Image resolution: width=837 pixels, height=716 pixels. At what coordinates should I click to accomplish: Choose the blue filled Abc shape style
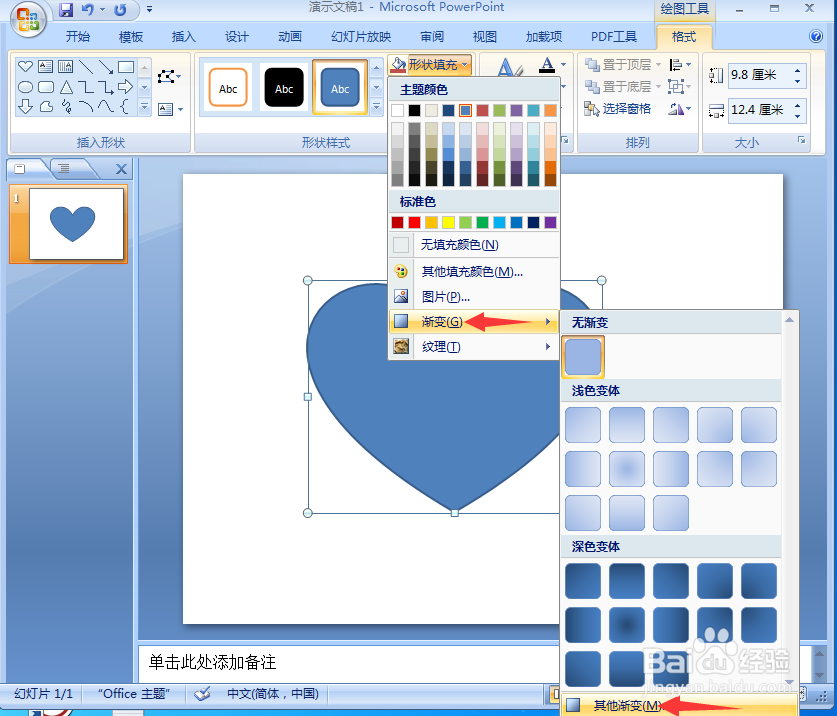click(340, 87)
